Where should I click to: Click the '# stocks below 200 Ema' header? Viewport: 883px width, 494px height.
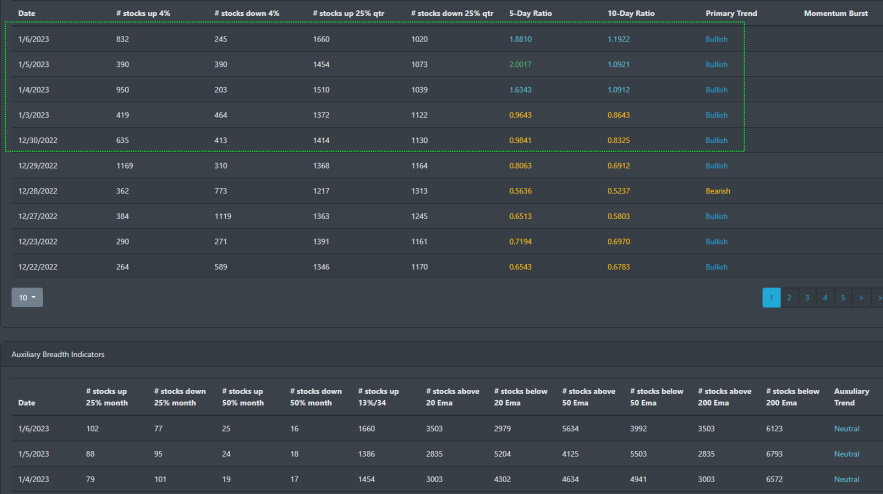point(793,397)
